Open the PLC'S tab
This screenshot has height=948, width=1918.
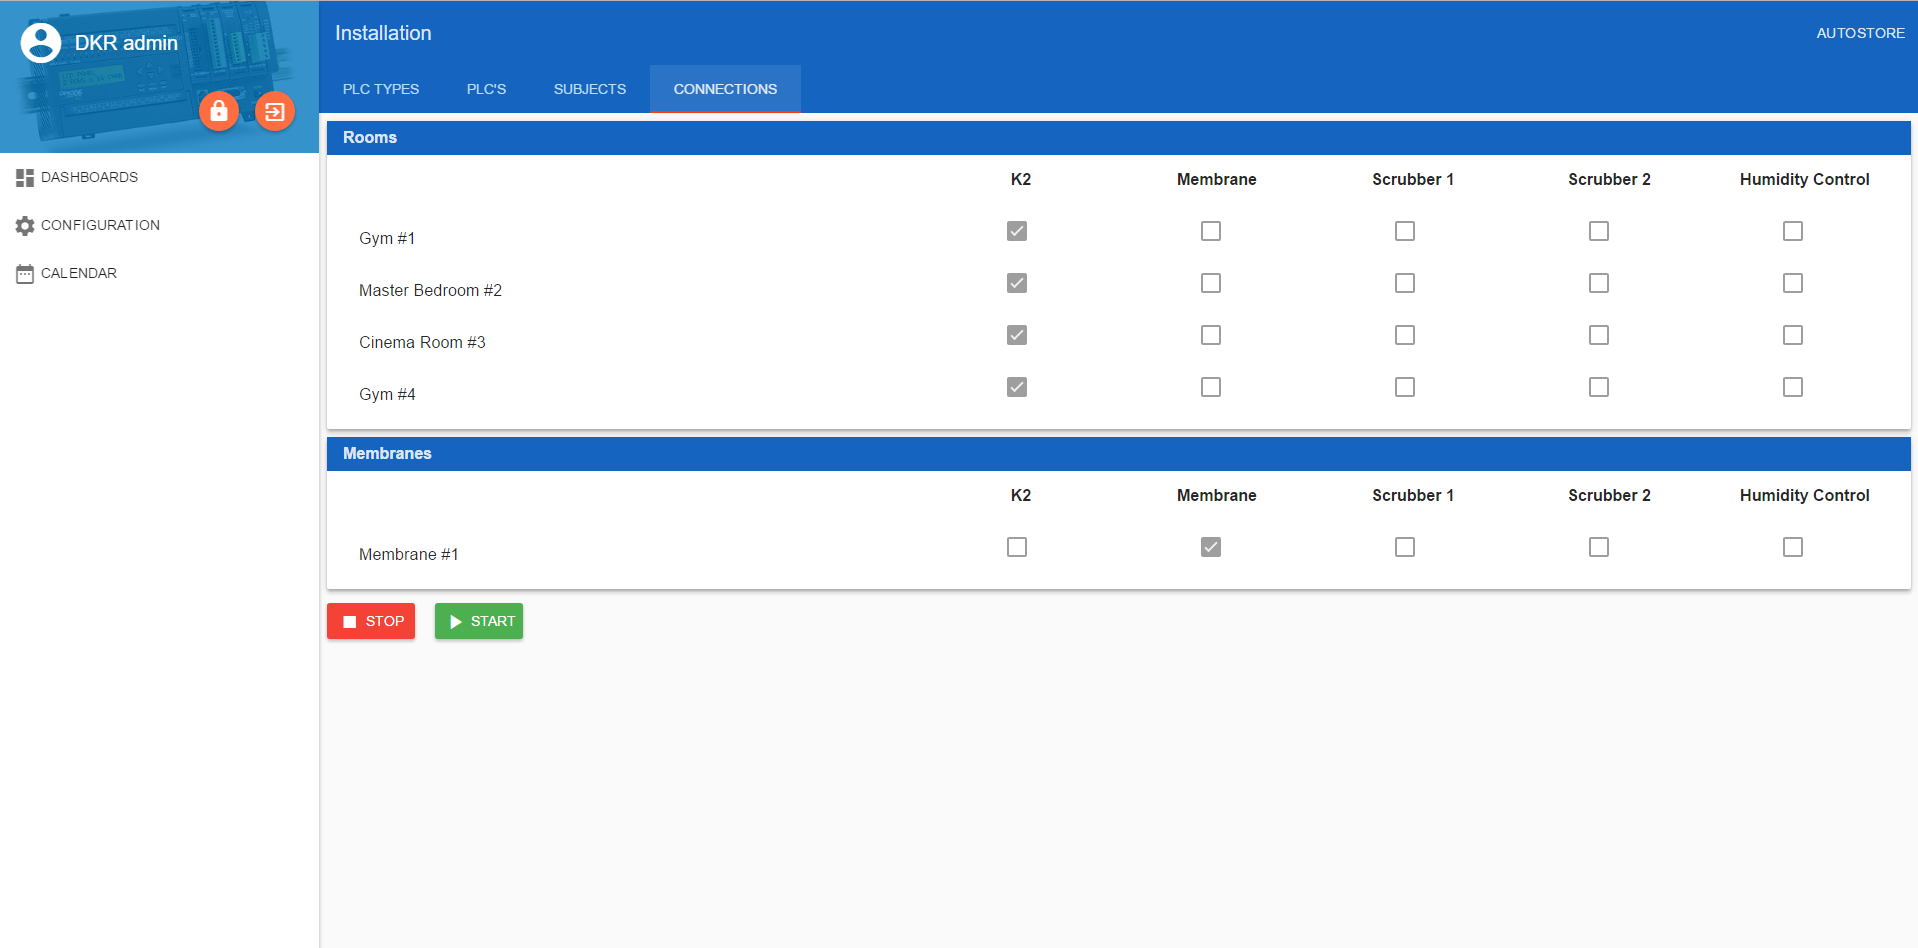pos(486,89)
